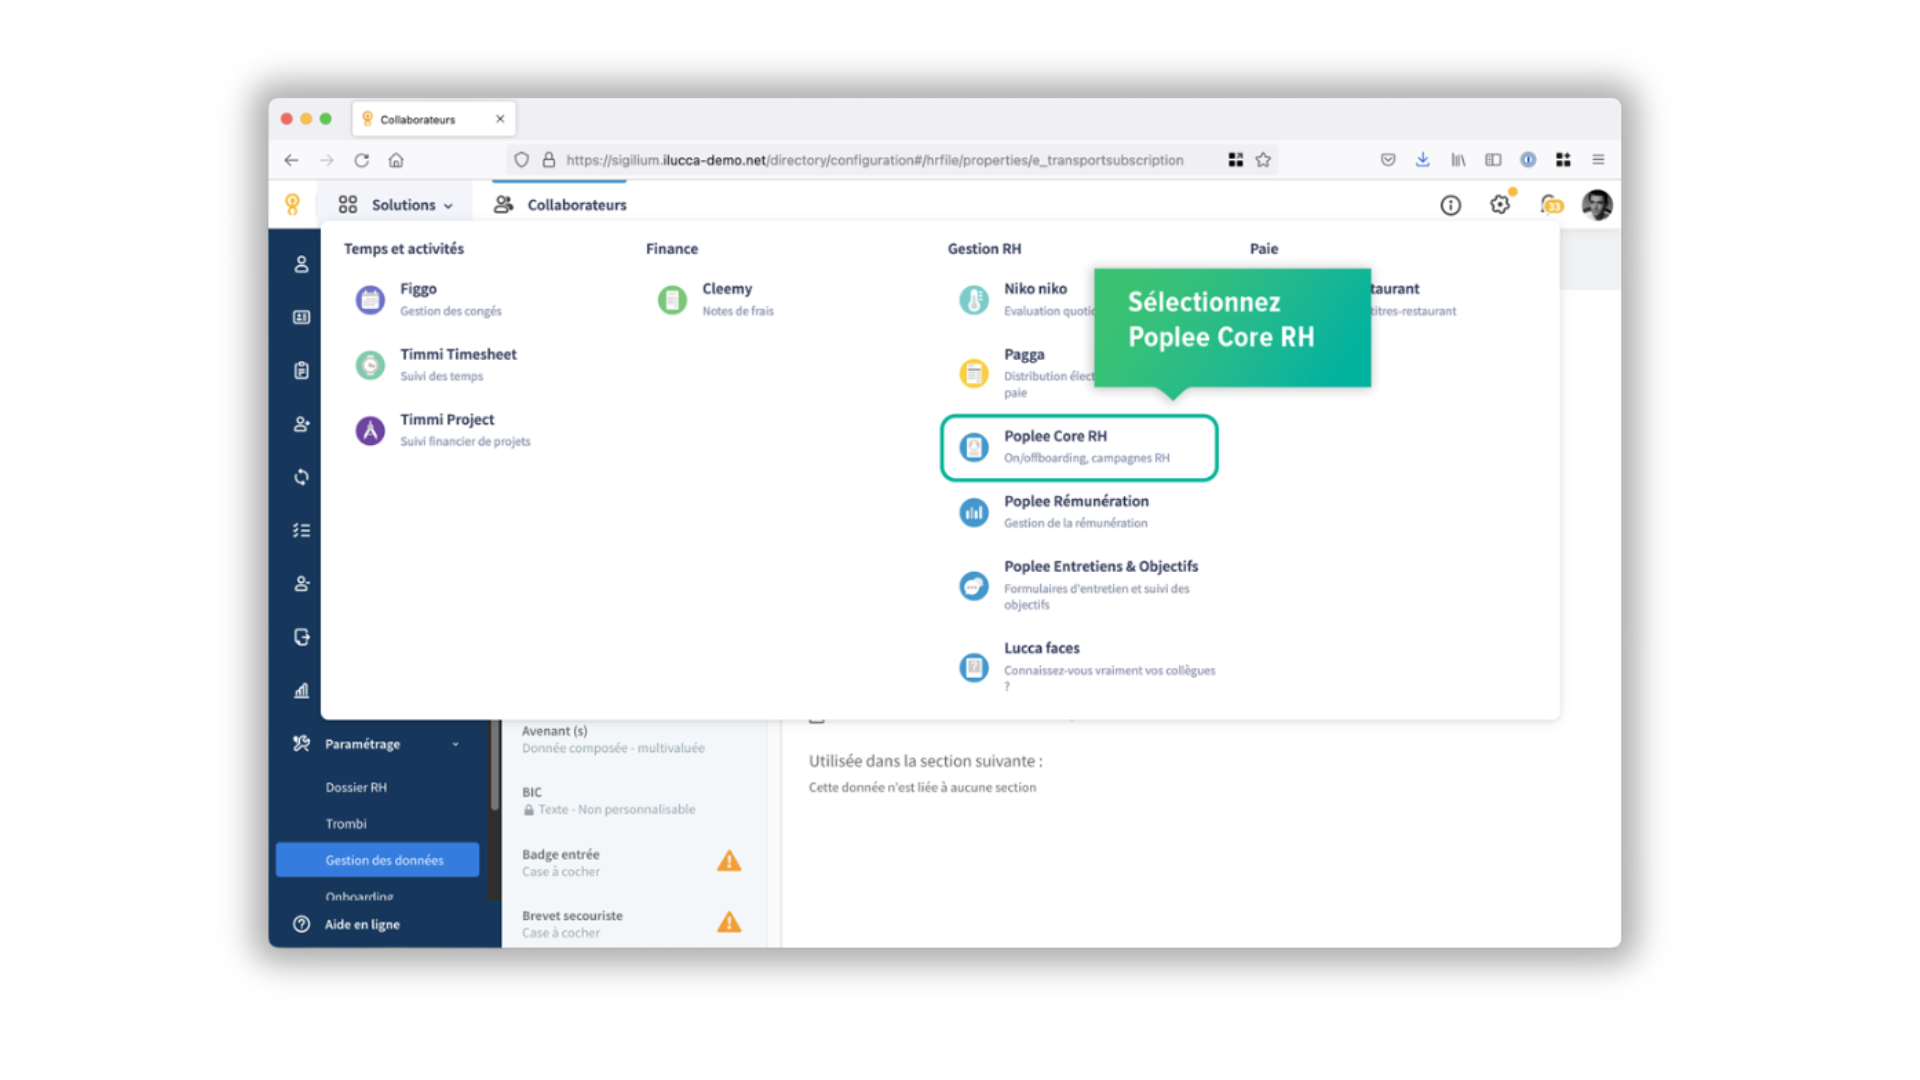This screenshot has width=1920, height=1080.
Task: Open Timmi Timesheet app icon
Action: click(x=370, y=365)
